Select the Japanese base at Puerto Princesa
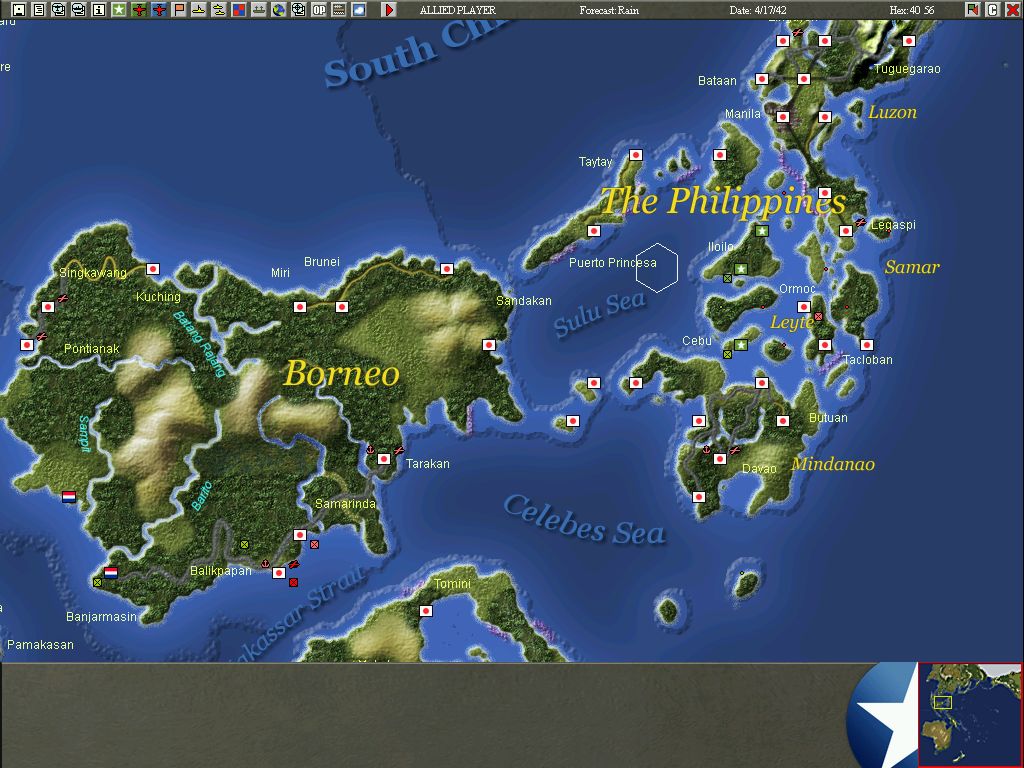The image size is (1024, 768). click(594, 231)
